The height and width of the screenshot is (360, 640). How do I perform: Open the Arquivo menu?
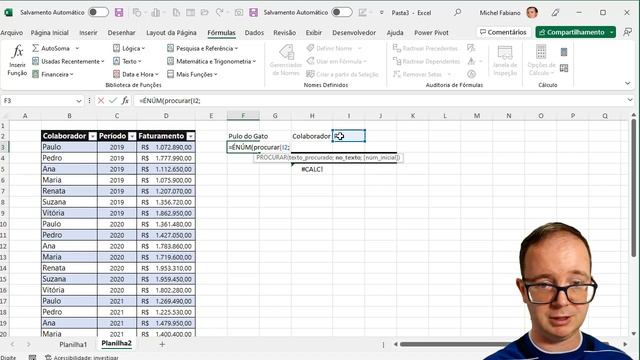pos(11,33)
